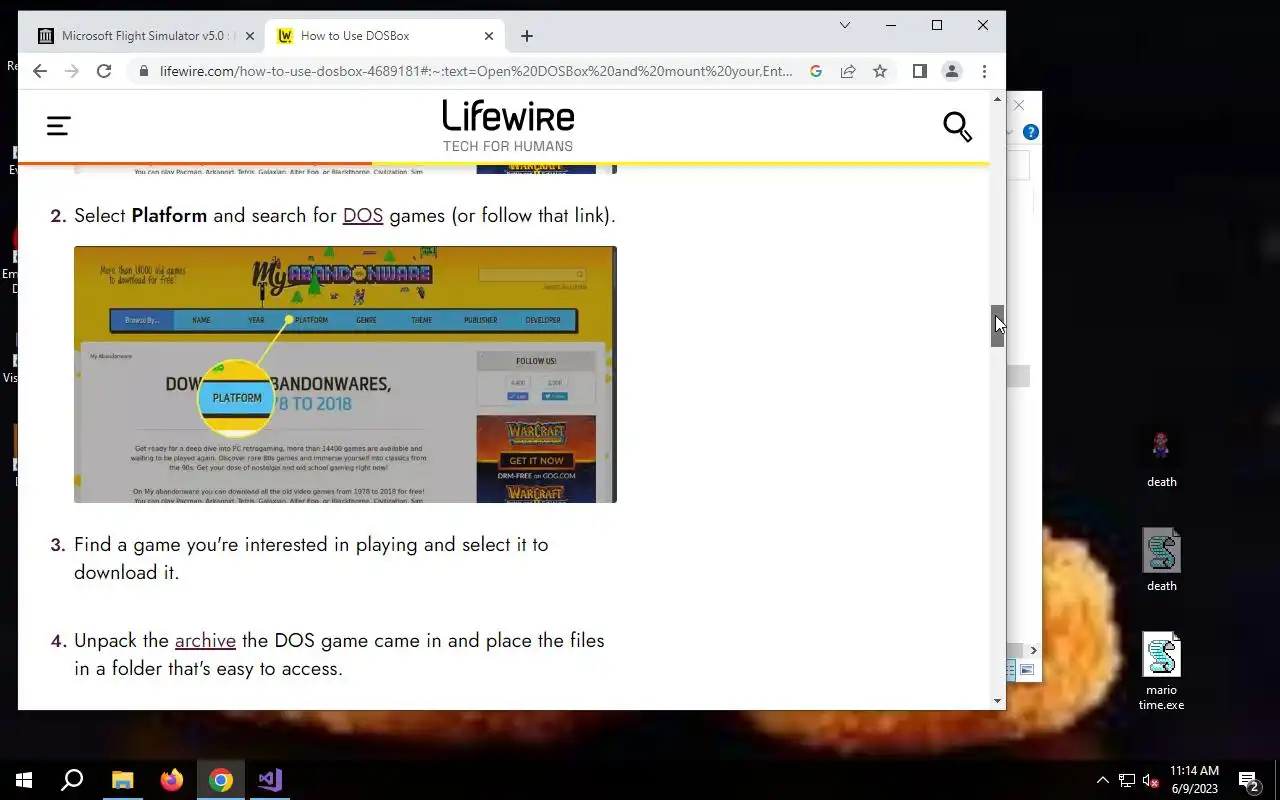Open Chrome taskbar icon
This screenshot has width=1280, height=800.
point(221,780)
